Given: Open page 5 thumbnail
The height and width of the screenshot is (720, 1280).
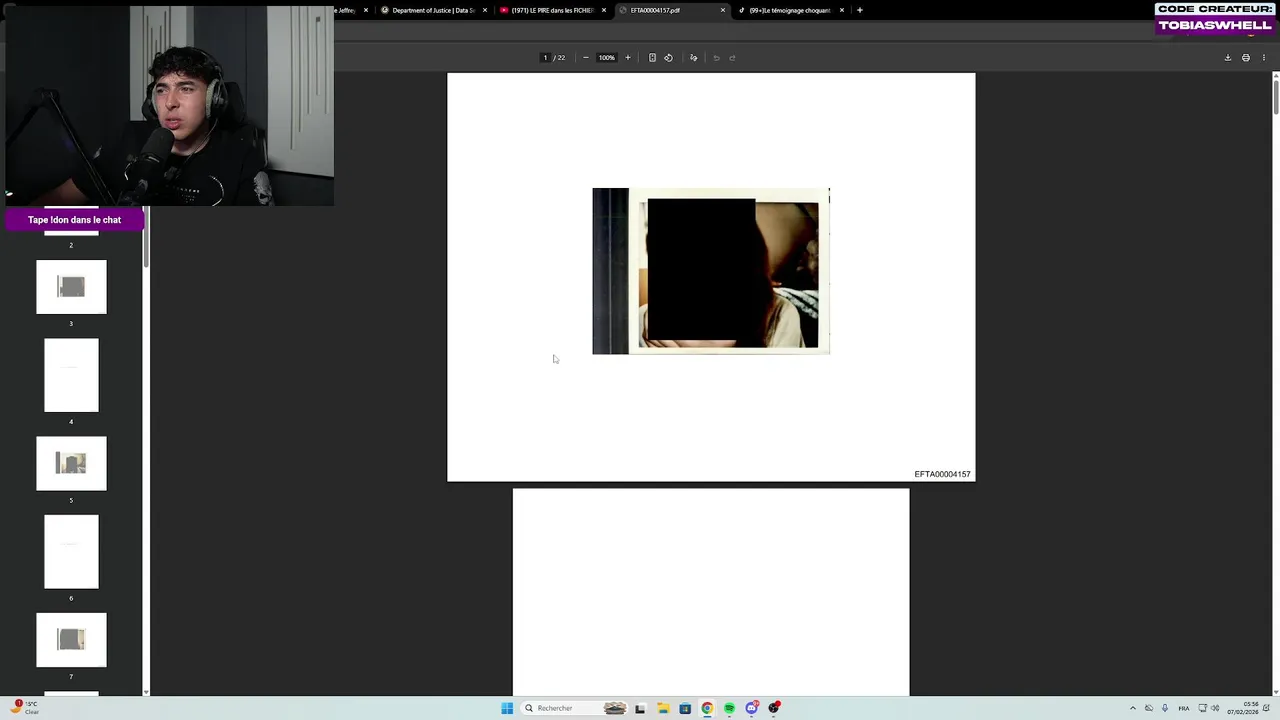Looking at the screenshot, I should pyautogui.click(x=71, y=463).
